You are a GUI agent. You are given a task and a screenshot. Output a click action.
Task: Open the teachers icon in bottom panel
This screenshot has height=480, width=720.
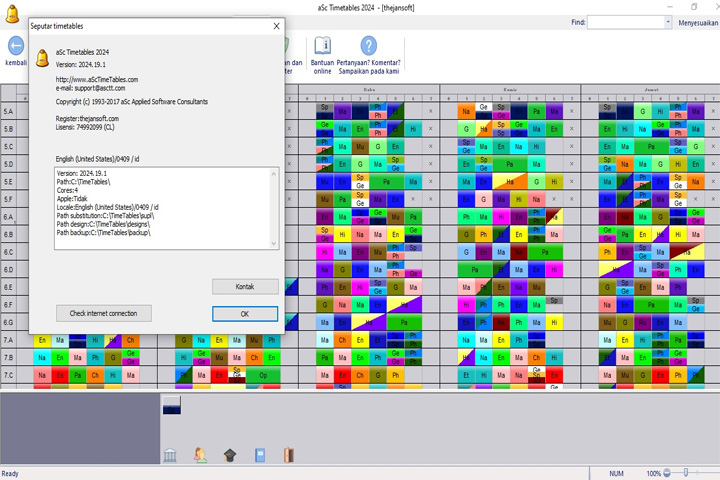[x=200, y=455]
